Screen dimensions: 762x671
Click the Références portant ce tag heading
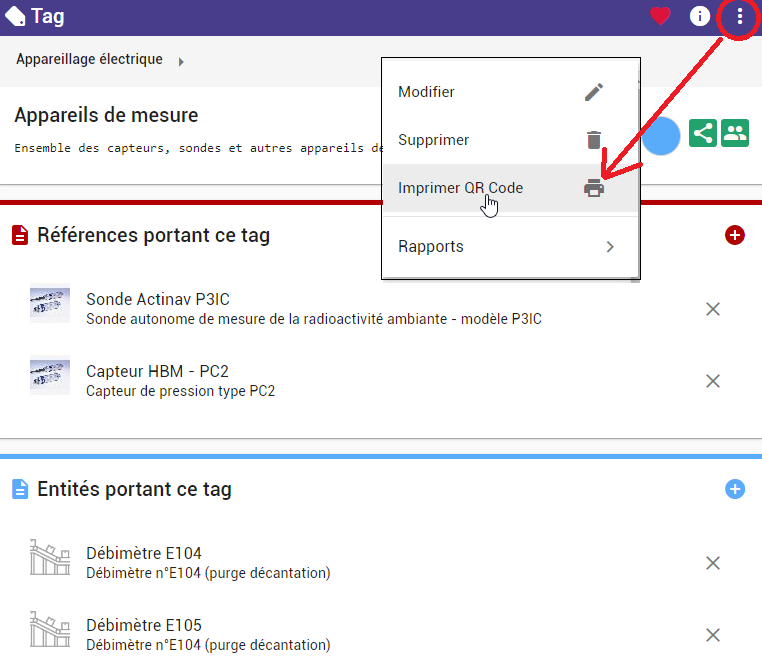click(154, 235)
